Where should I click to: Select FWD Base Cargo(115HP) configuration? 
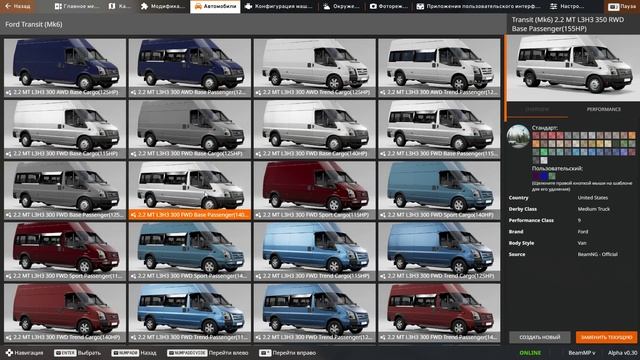coord(65,129)
